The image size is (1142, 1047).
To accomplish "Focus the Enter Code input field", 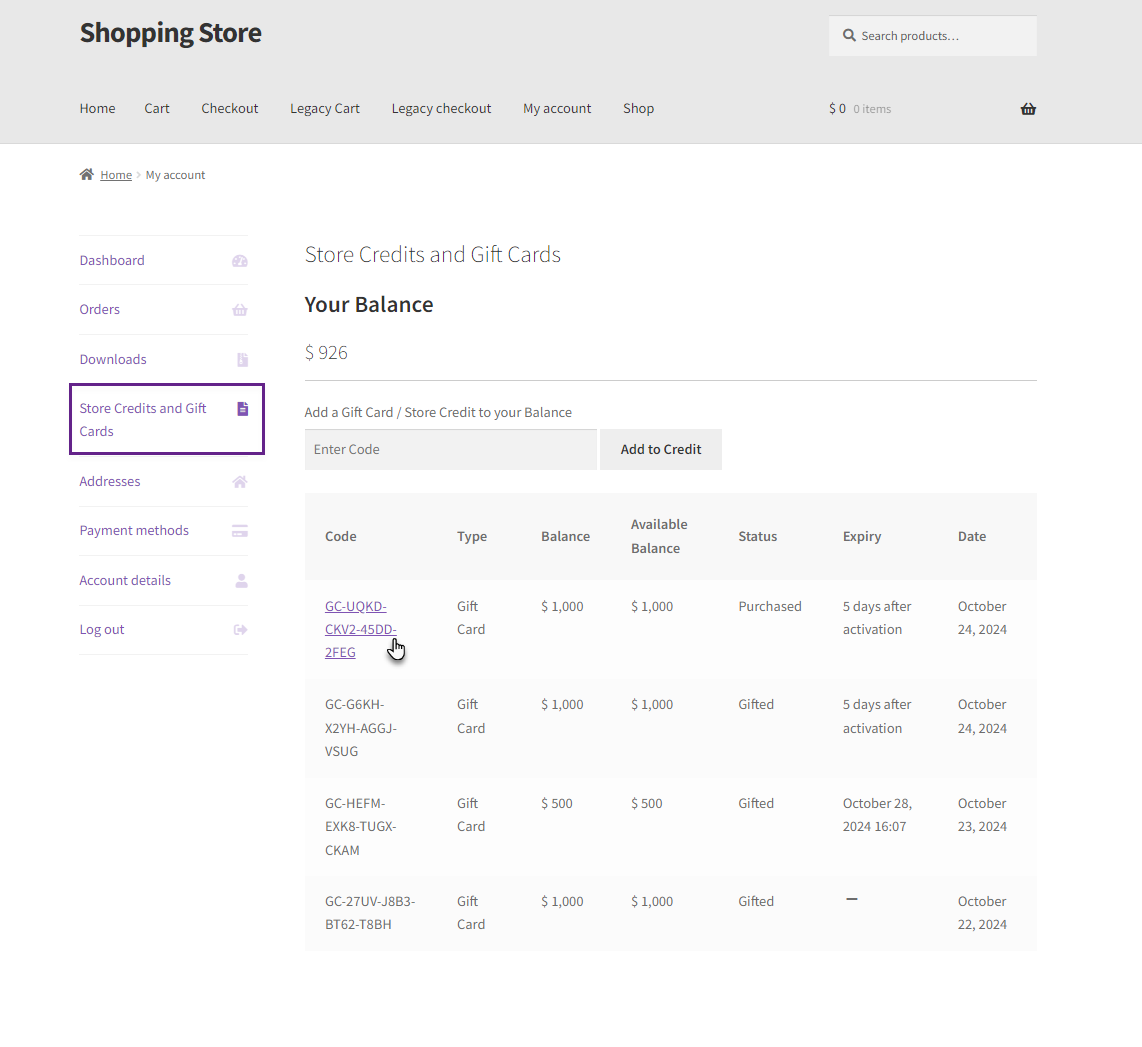I will coord(451,449).
